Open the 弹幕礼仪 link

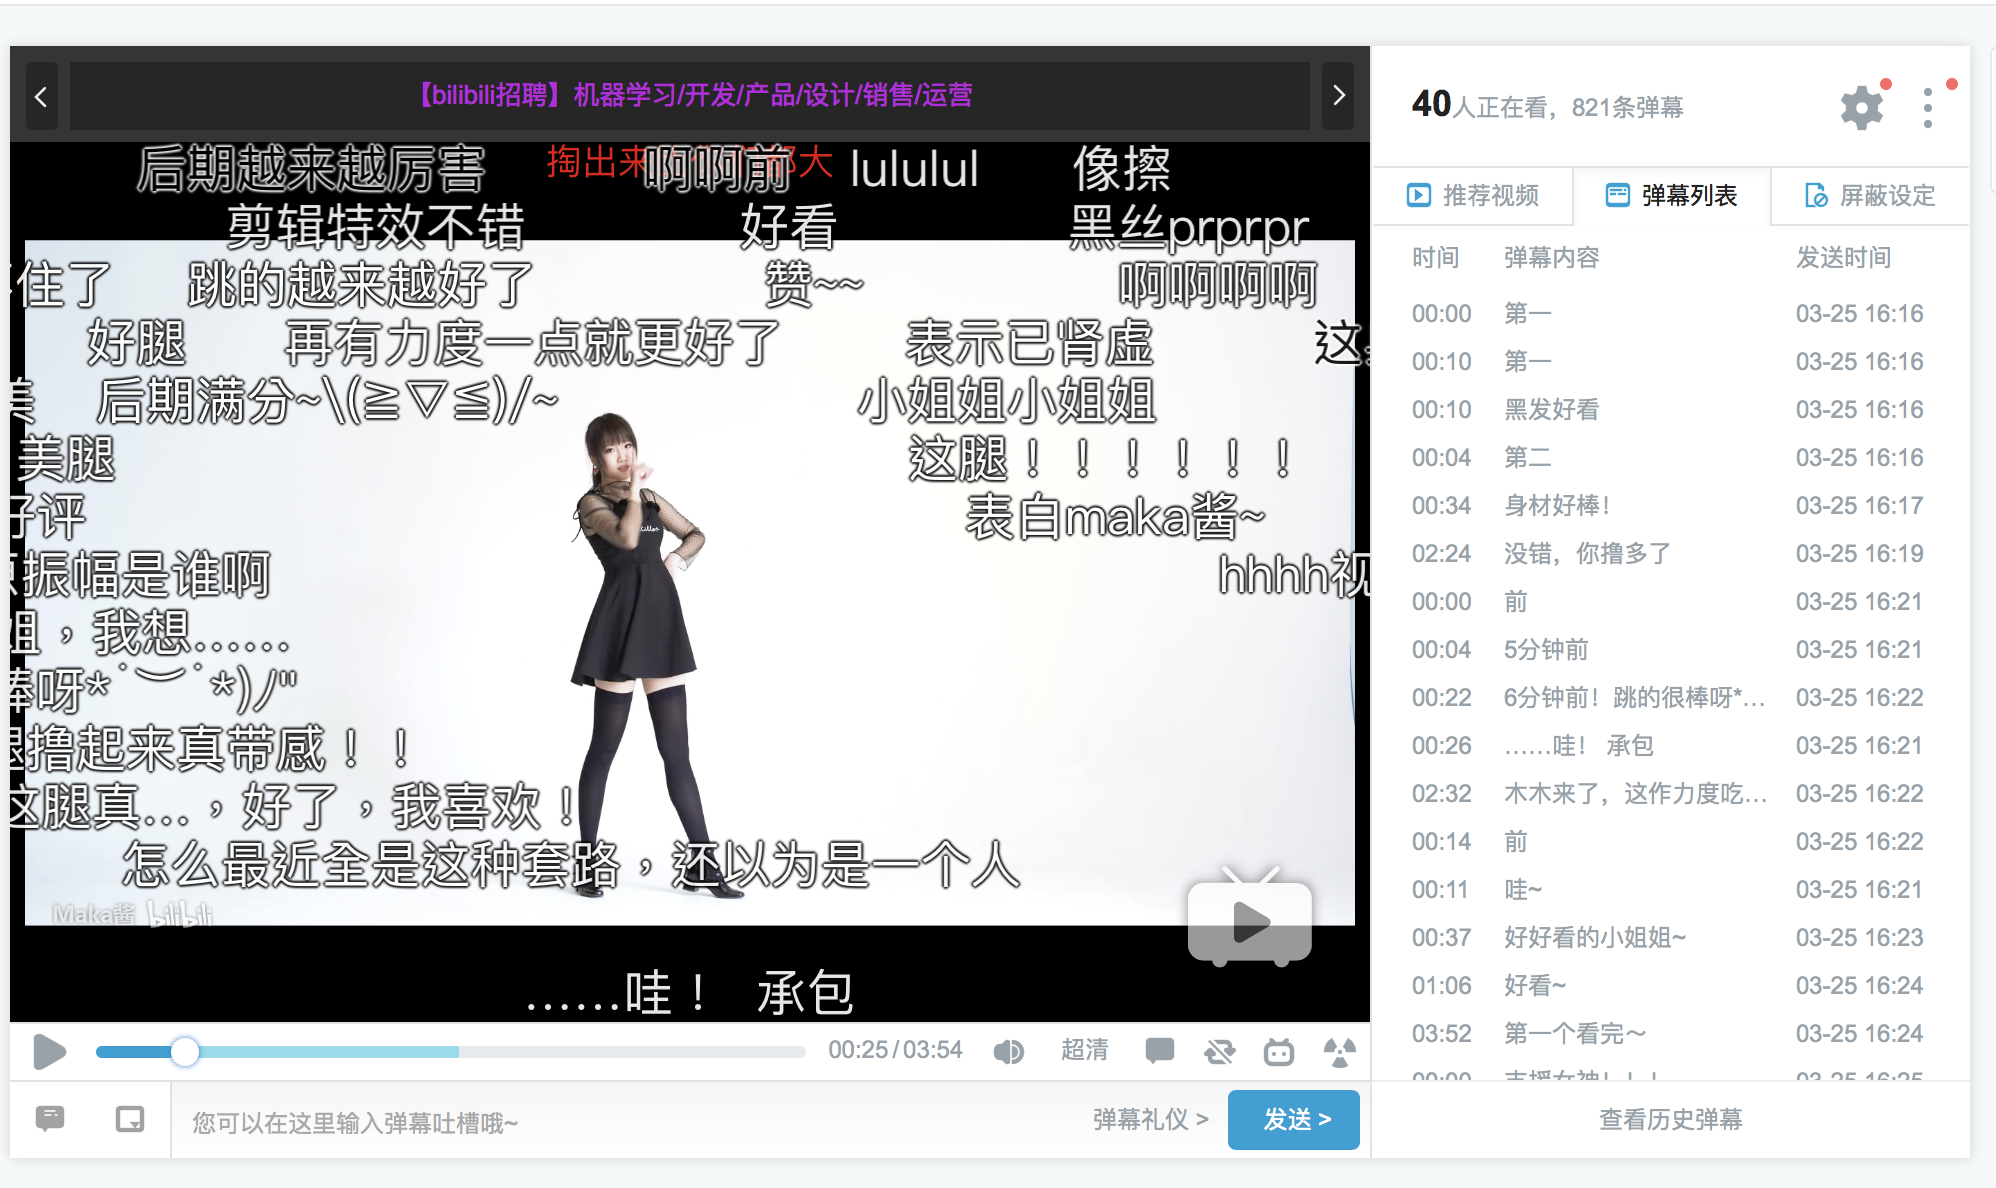pos(1150,1119)
